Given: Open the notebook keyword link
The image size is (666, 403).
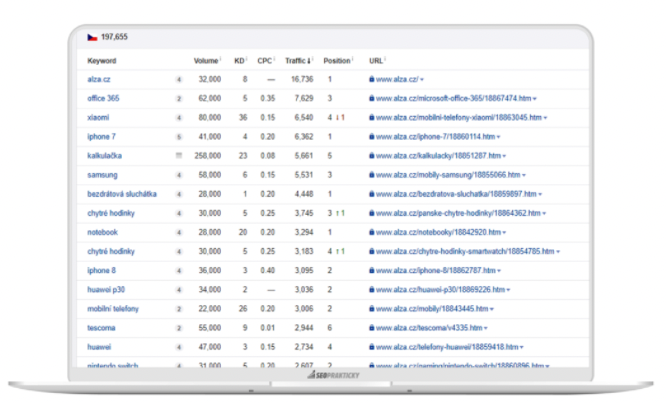Looking at the screenshot, I should click(x=102, y=232).
